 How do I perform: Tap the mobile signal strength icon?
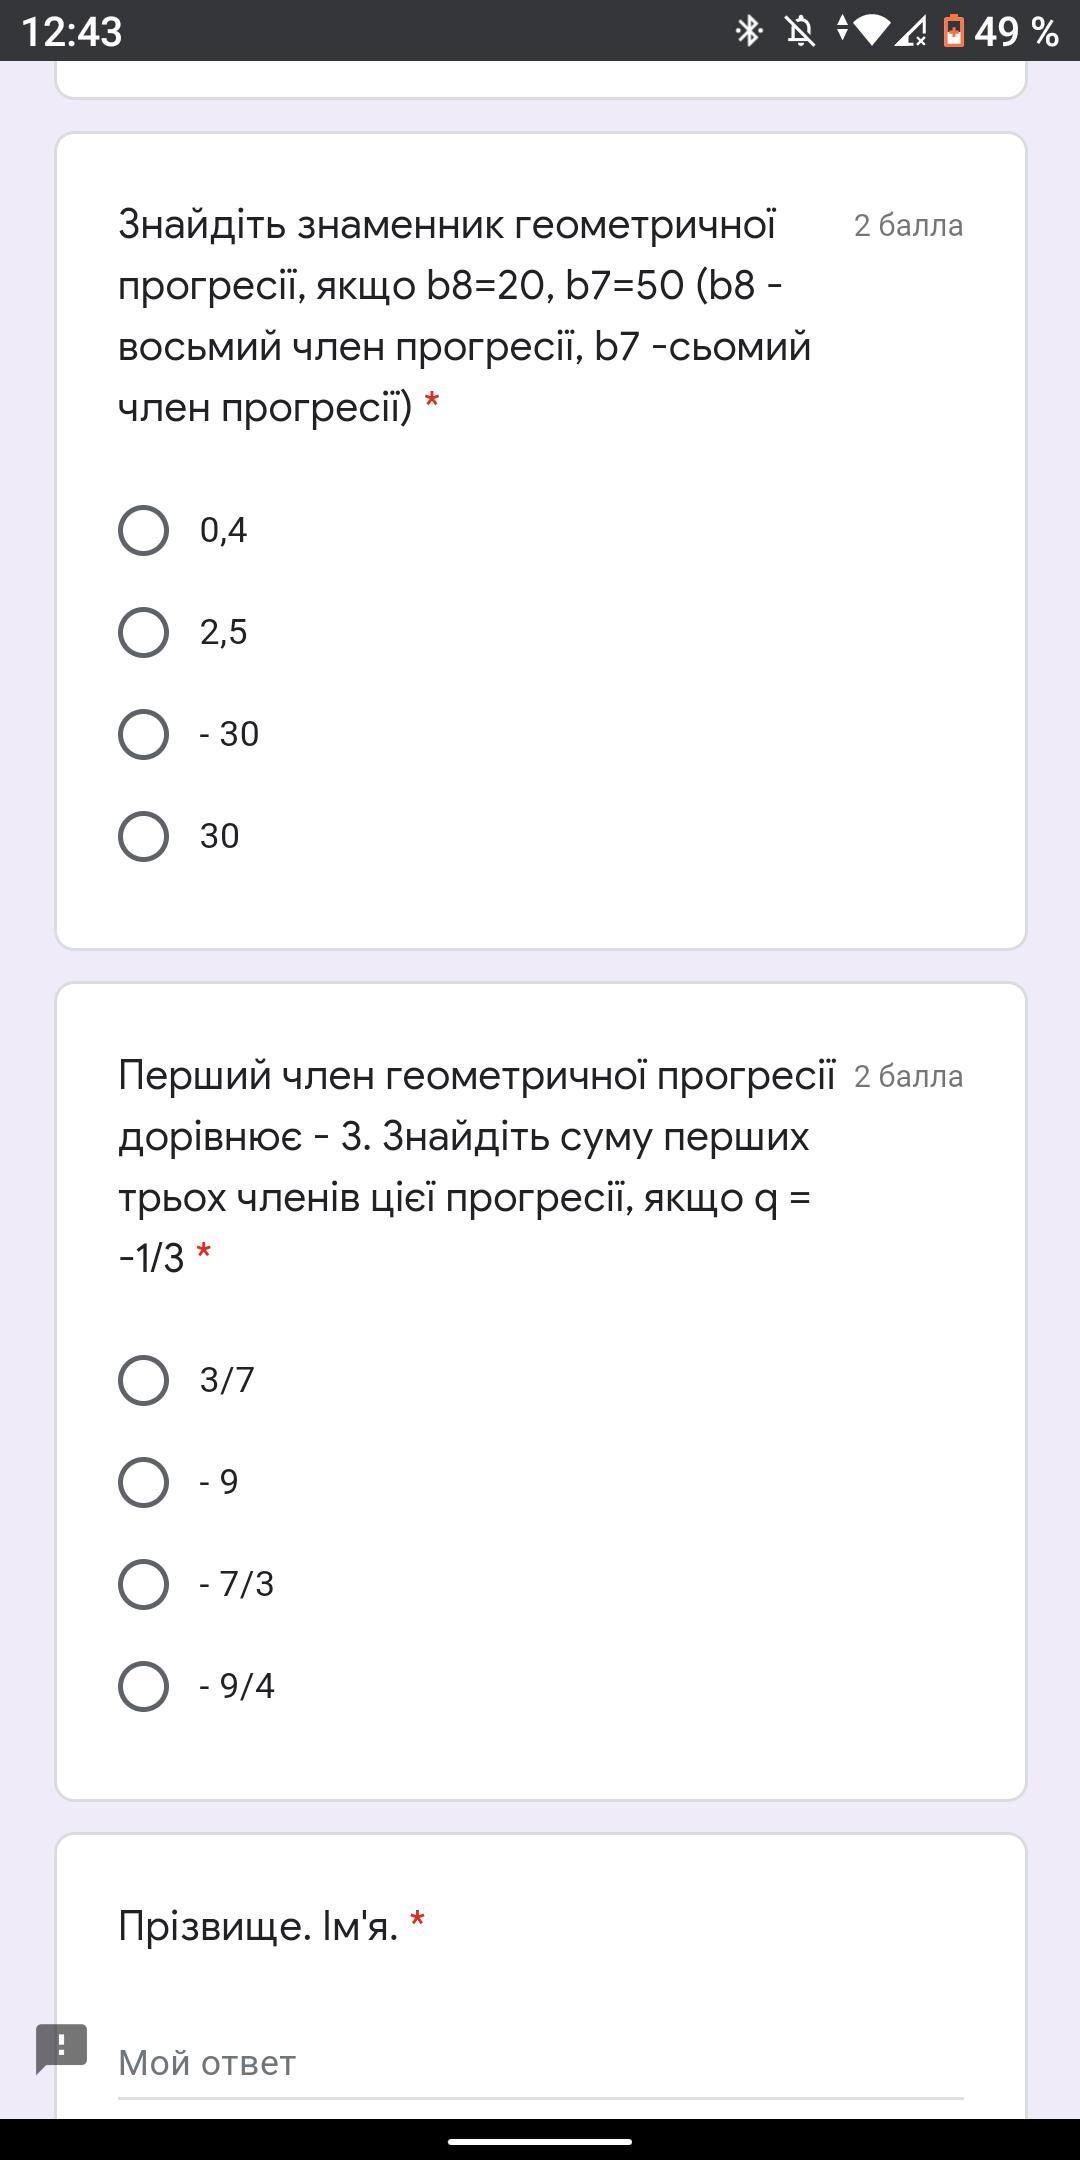(x=911, y=31)
